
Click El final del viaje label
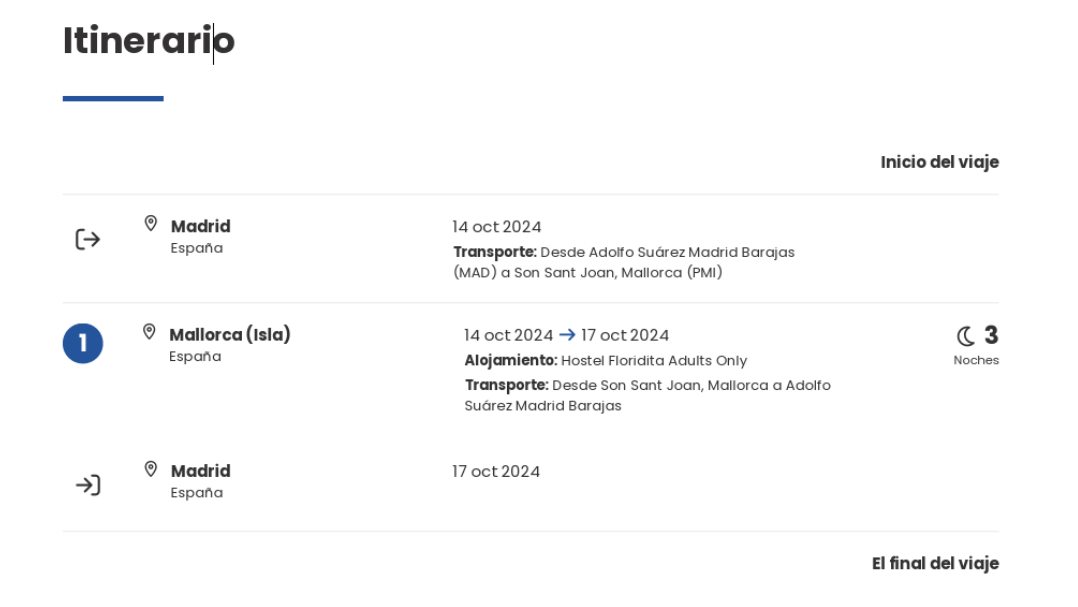(x=935, y=564)
